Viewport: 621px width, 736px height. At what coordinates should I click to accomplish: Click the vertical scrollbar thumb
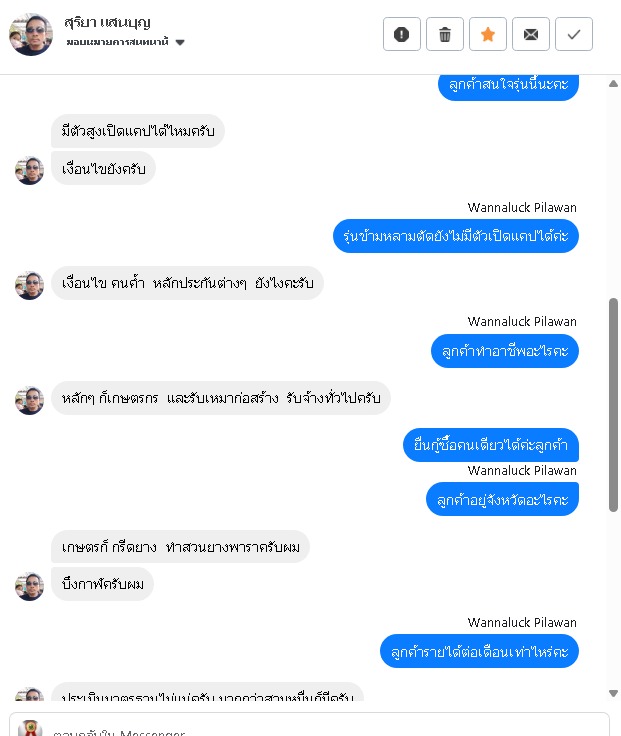(613, 405)
